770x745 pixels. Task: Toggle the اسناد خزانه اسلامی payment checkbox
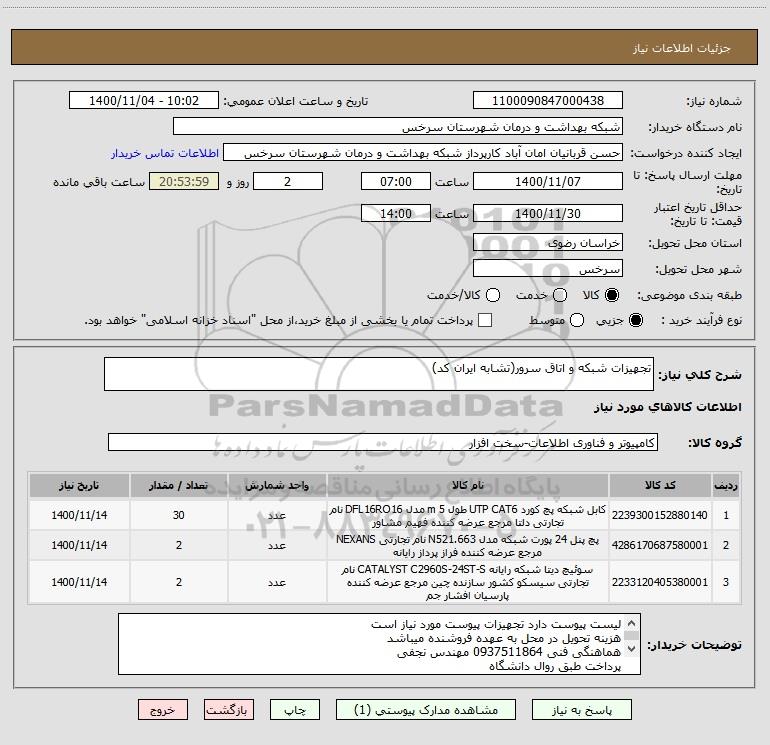[x=485, y=320]
